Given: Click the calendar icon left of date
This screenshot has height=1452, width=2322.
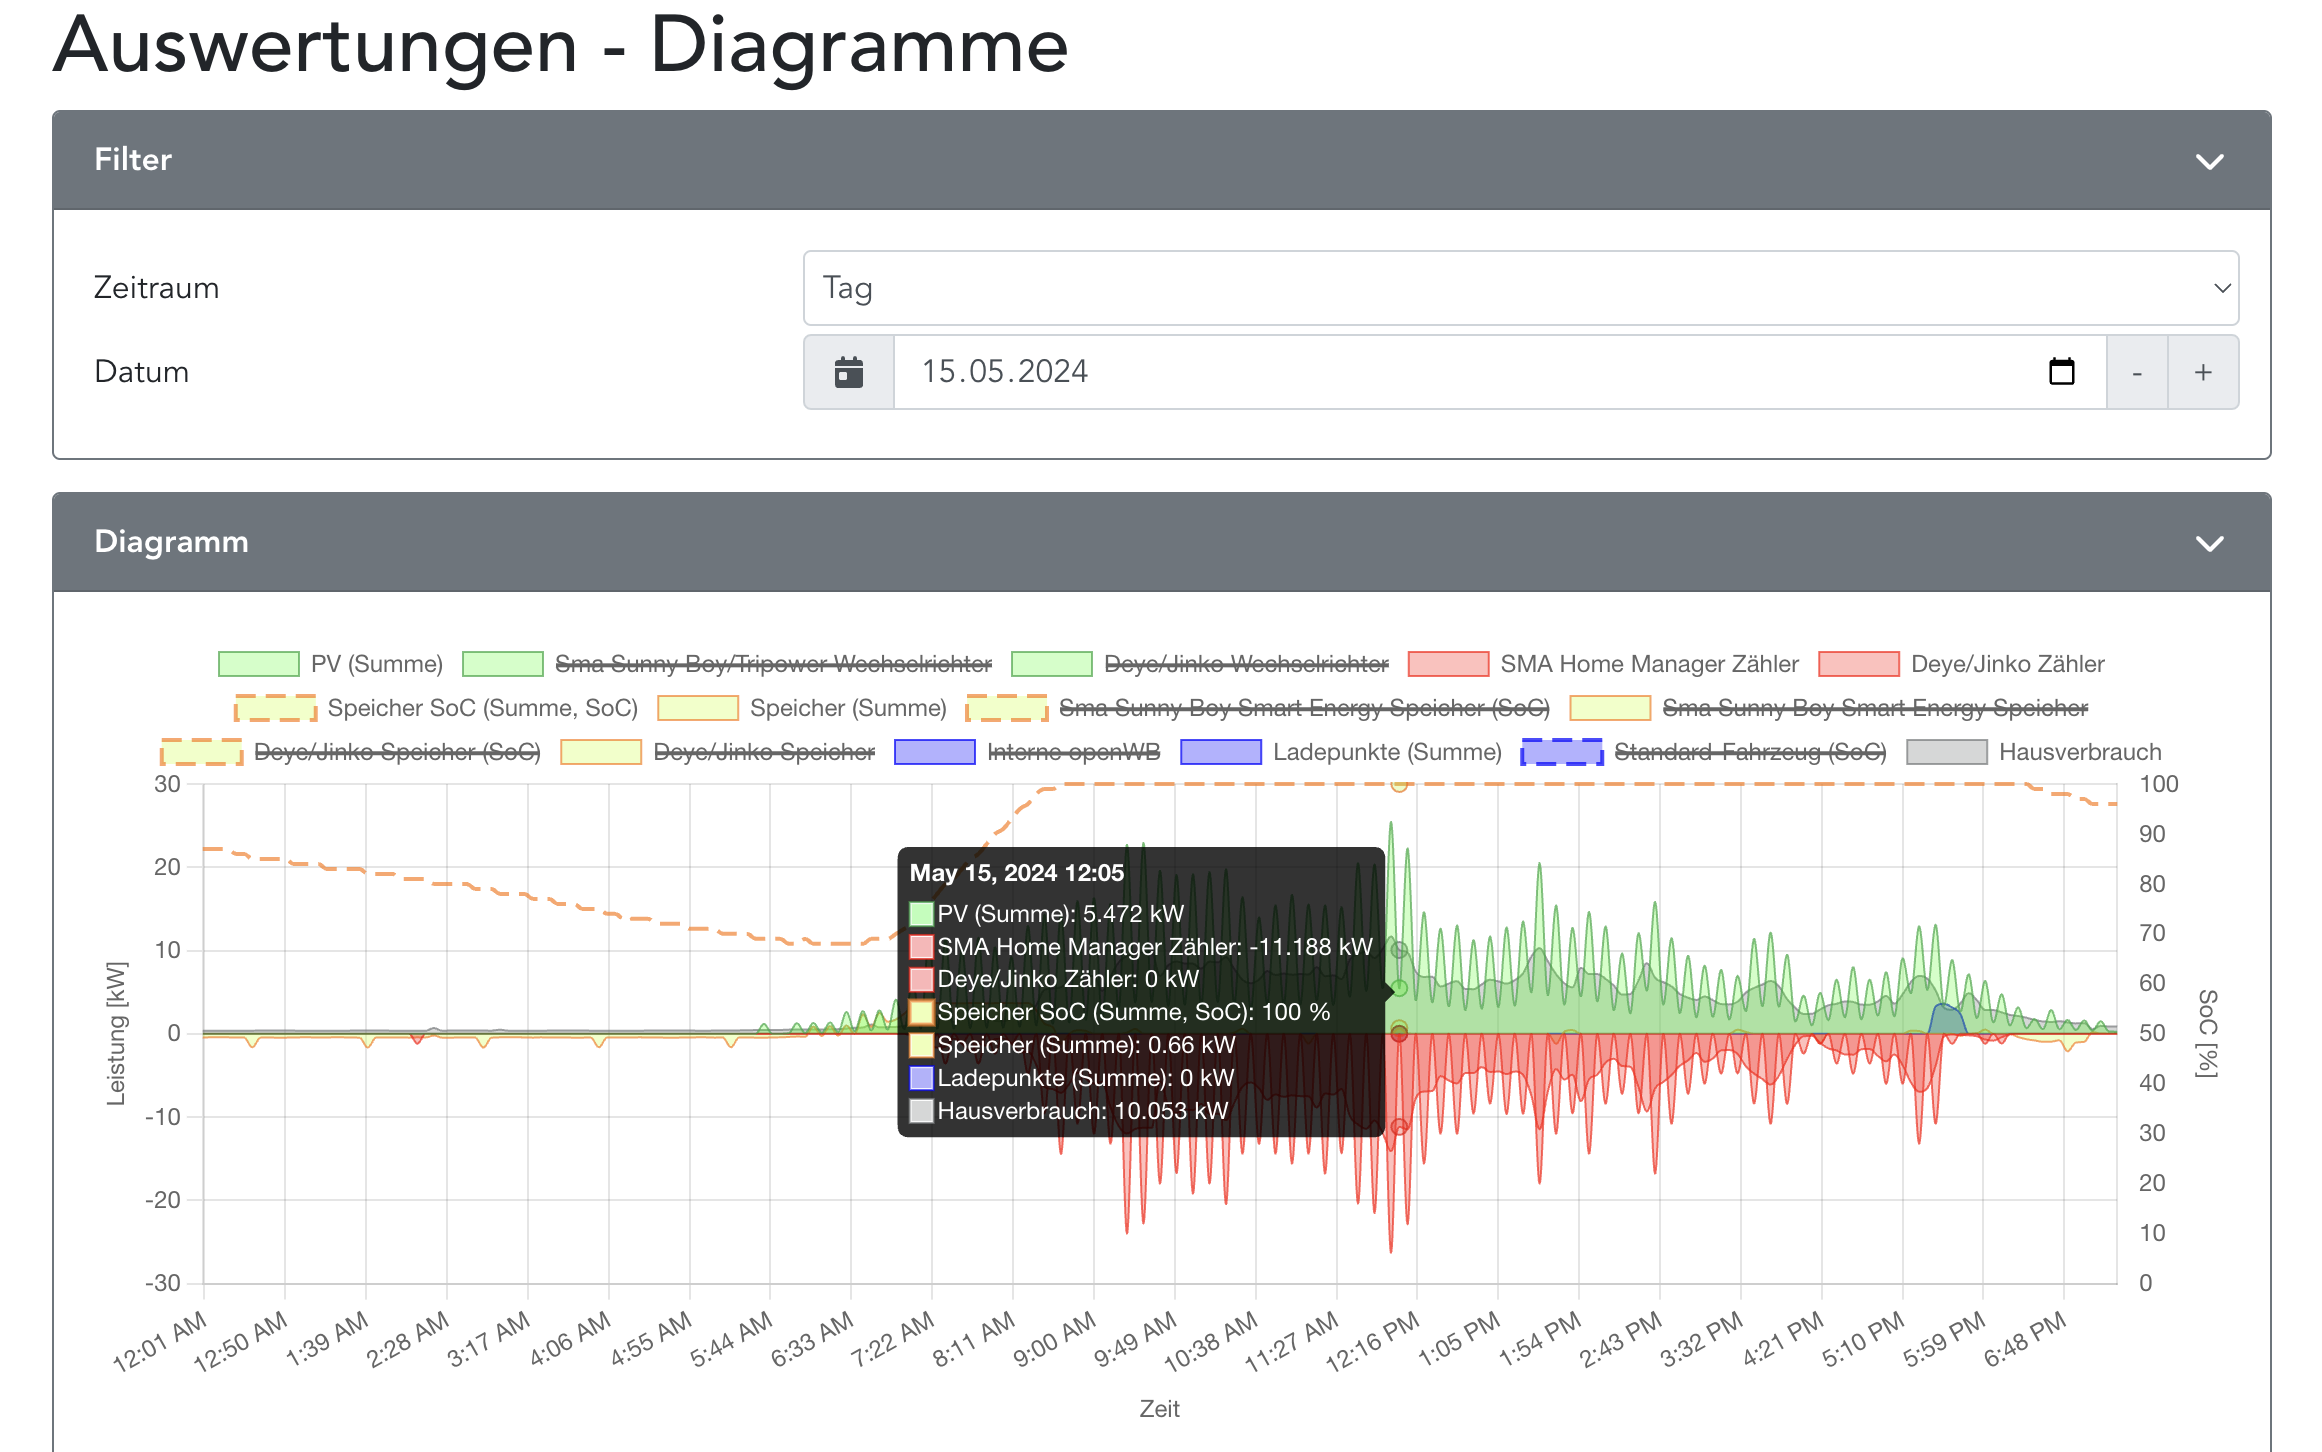Looking at the screenshot, I should 848,372.
